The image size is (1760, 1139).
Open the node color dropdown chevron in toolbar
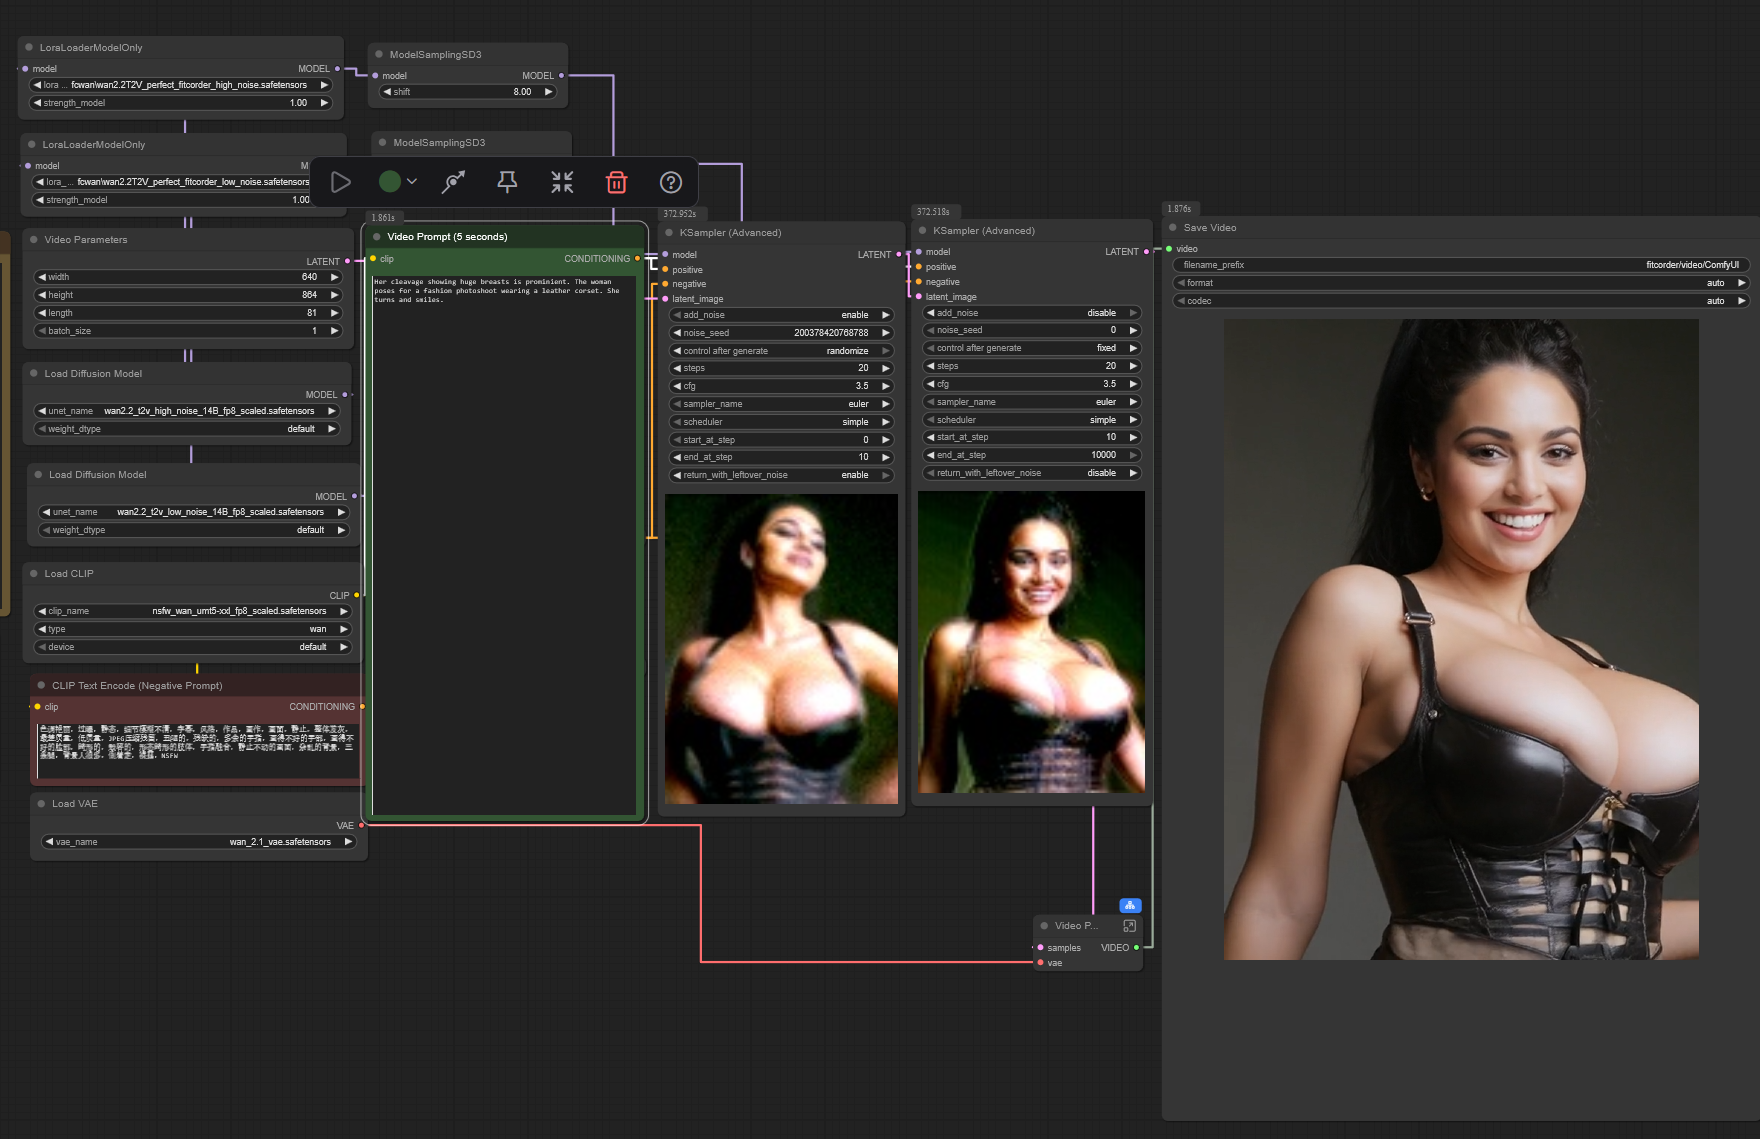[x=412, y=182]
